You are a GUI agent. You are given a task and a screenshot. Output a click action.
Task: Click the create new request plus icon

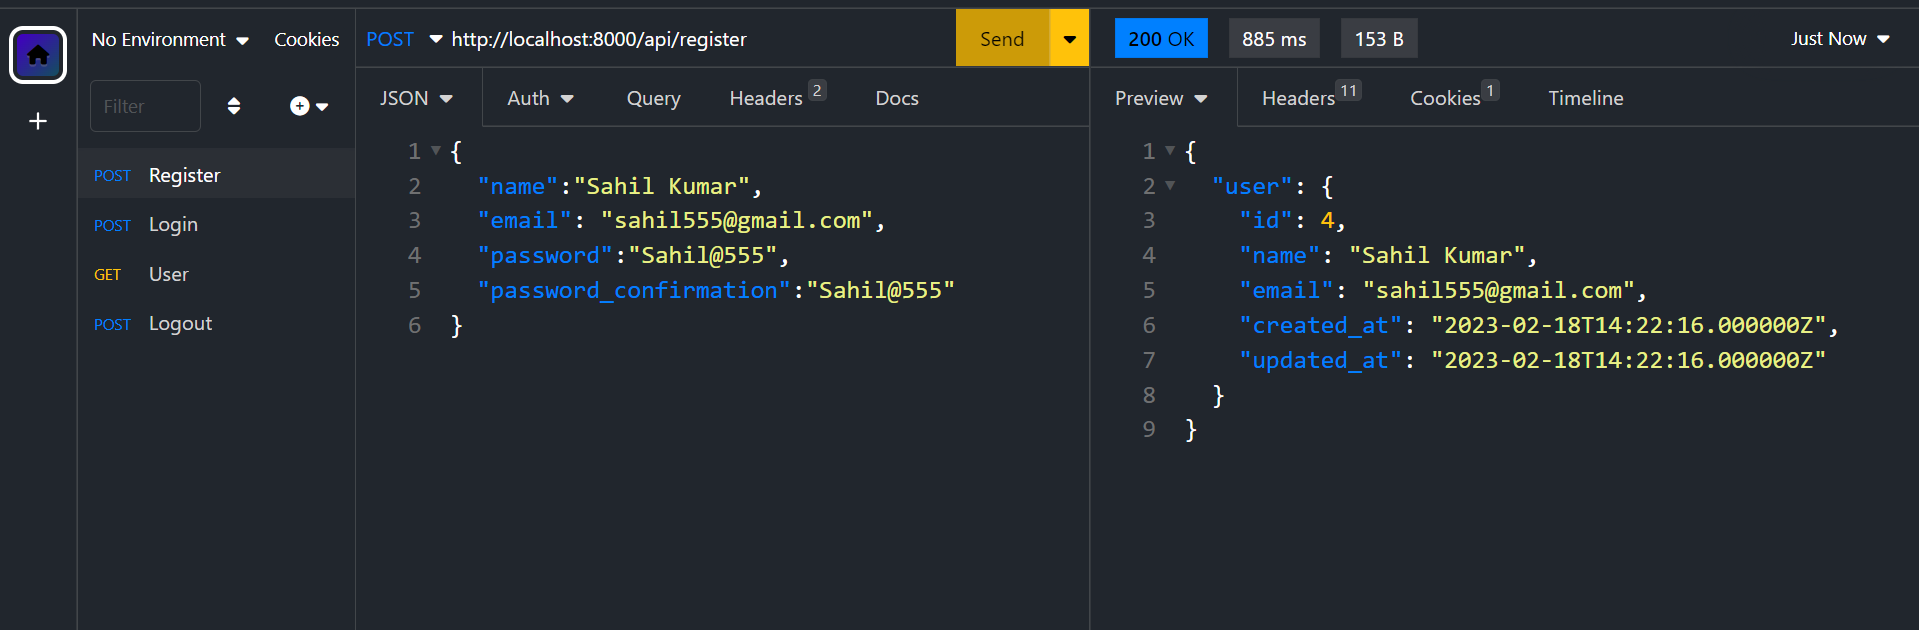coord(307,106)
